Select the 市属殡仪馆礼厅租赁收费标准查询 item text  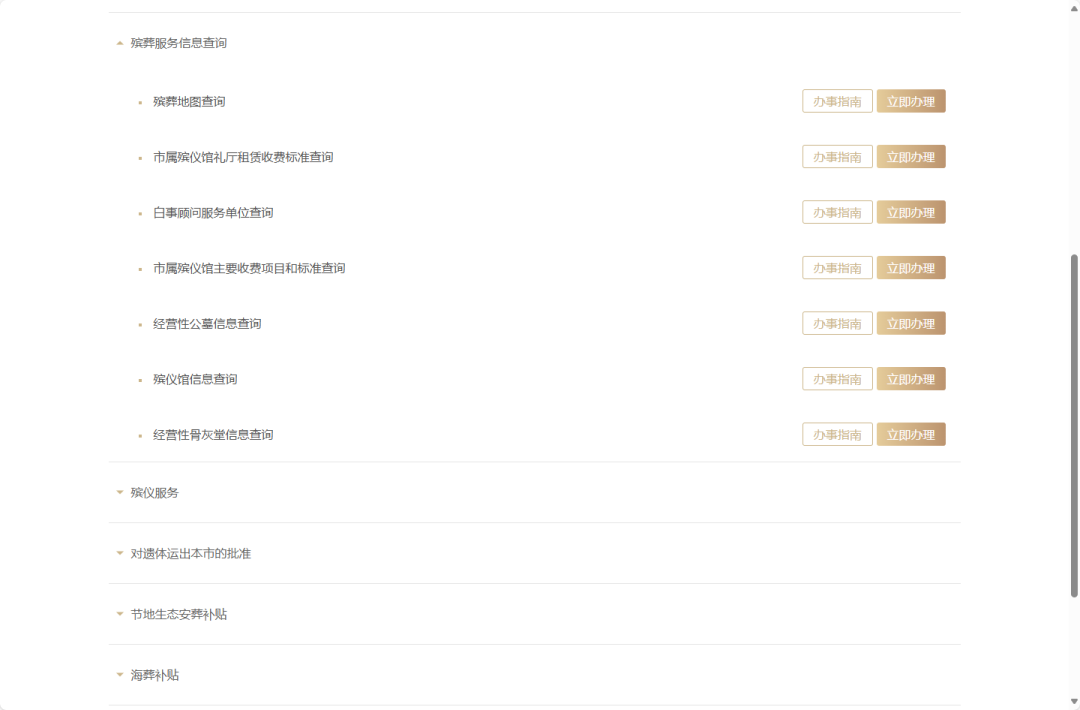(x=243, y=157)
